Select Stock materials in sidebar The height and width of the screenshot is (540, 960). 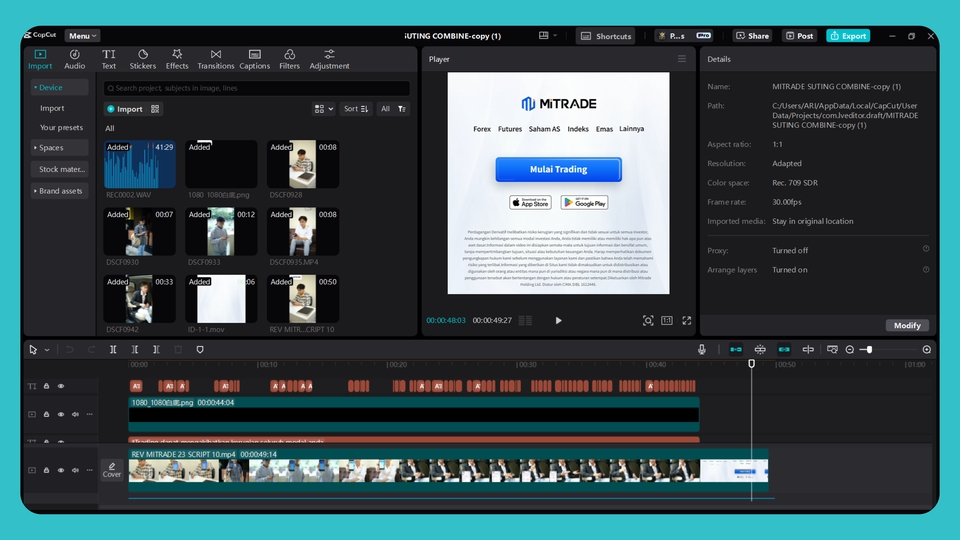click(60, 169)
